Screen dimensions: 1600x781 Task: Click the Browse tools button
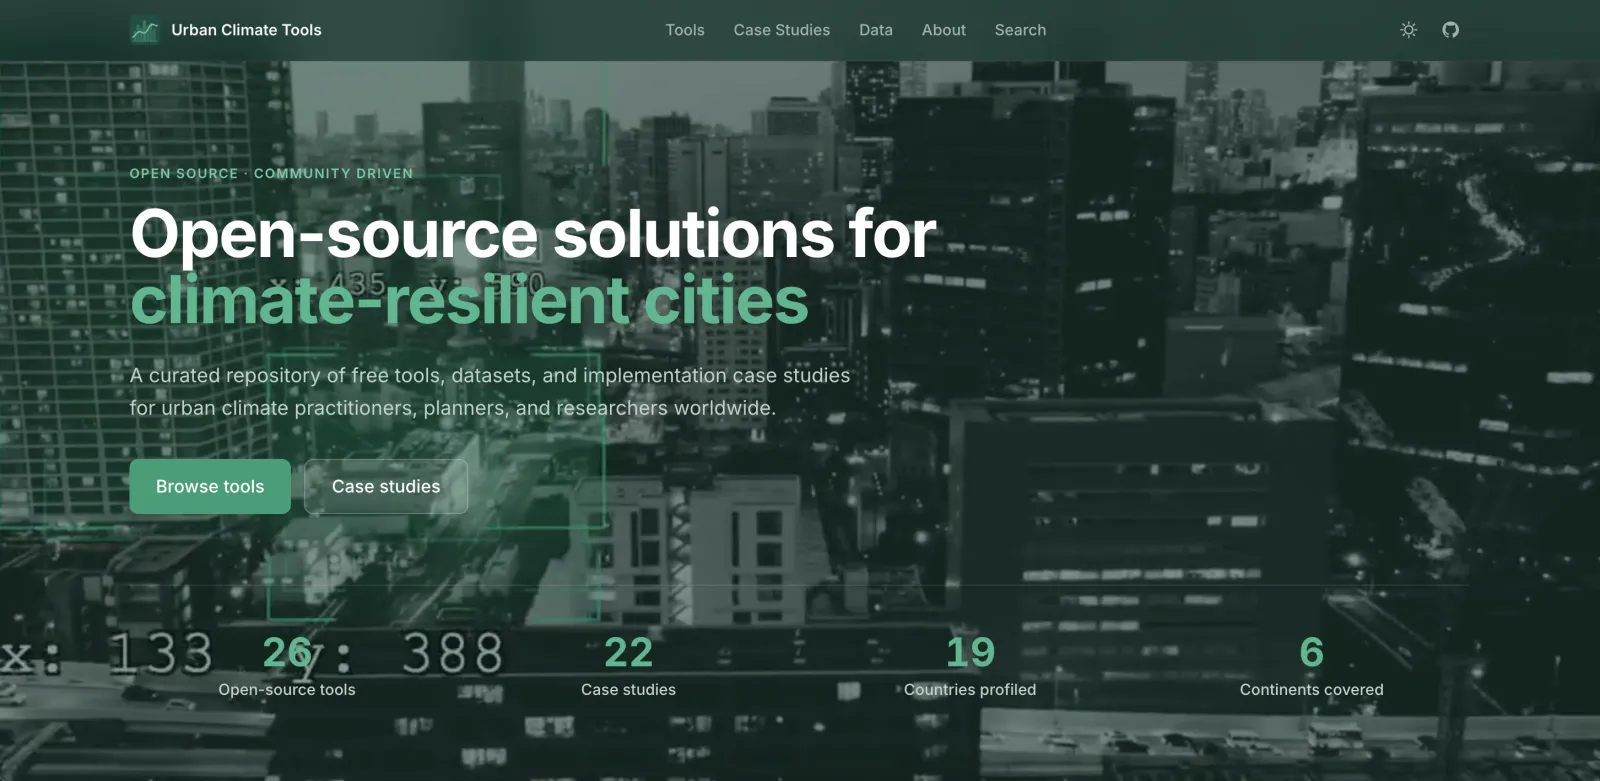coord(210,487)
